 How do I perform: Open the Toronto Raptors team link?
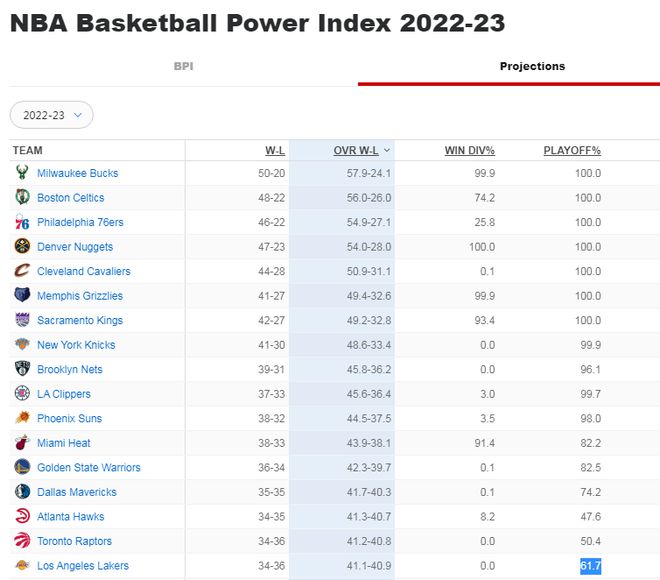coord(75,541)
